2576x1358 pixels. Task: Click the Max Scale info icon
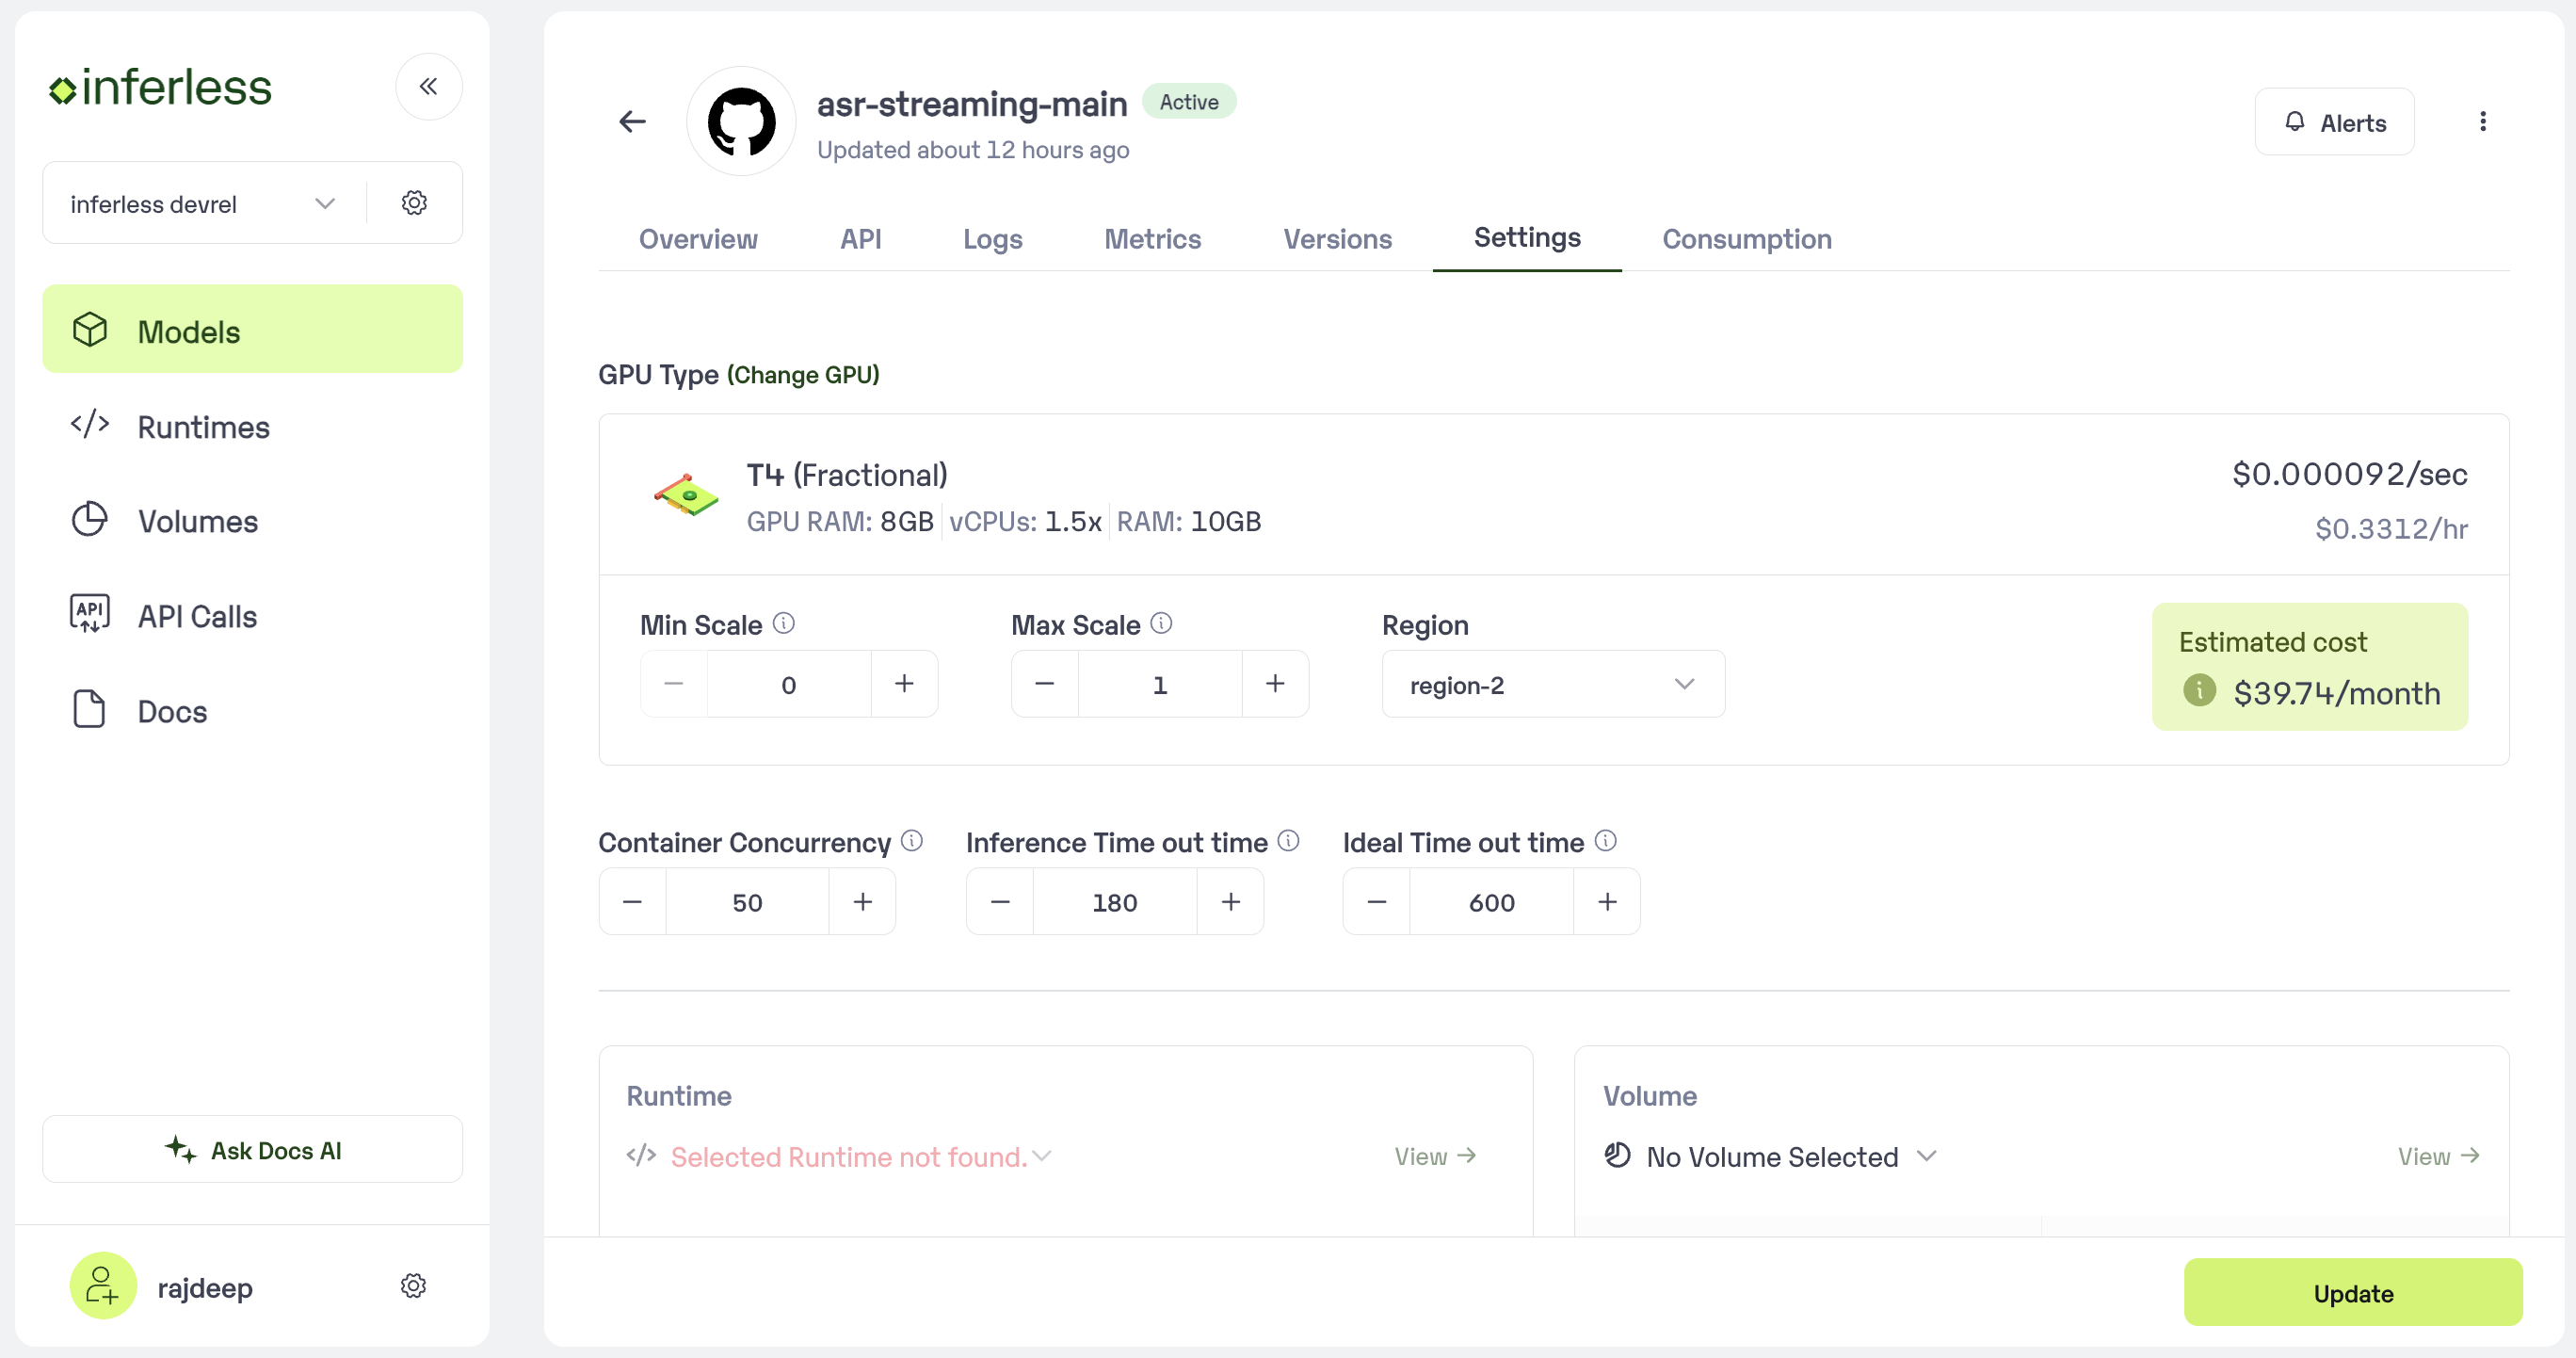pos(1161,624)
